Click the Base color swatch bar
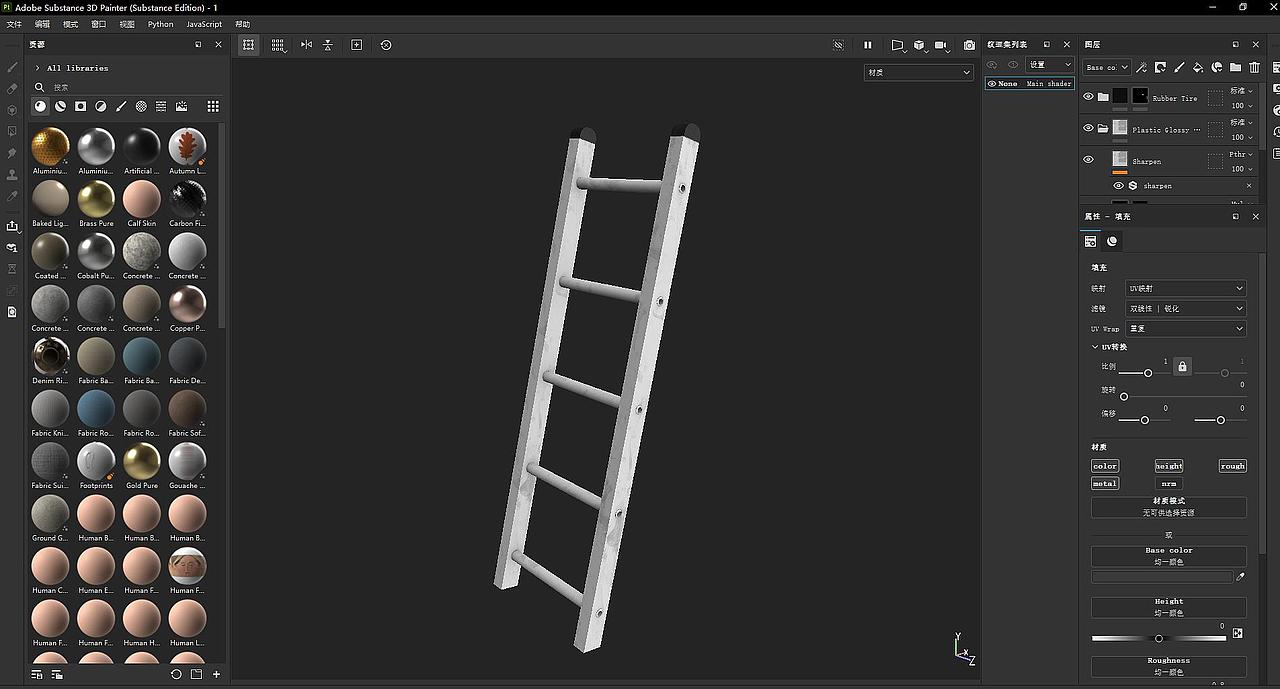Image resolution: width=1280 pixels, height=689 pixels. [1162, 577]
